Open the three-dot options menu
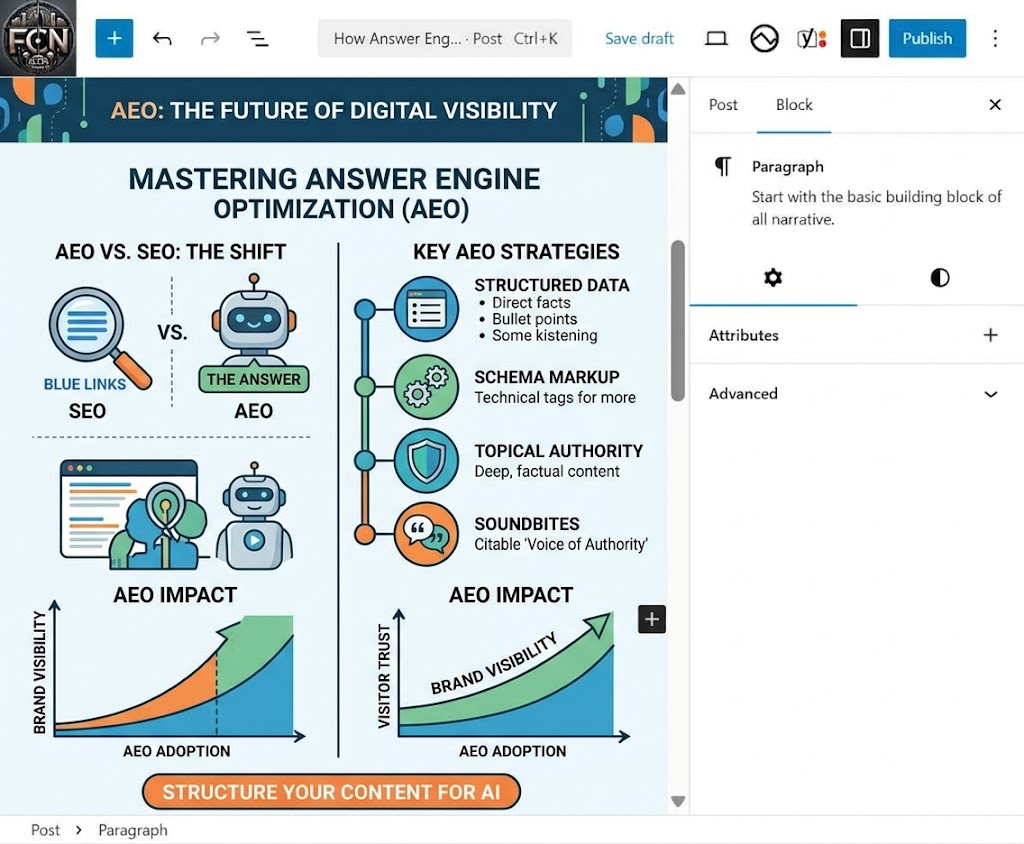This screenshot has height=844, width=1024. [994, 38]
